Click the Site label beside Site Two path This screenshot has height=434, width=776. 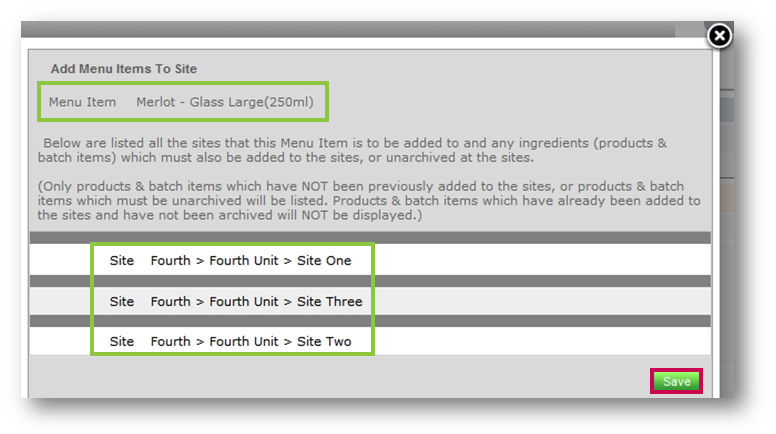pyautogui.click(x=122, y=341)
